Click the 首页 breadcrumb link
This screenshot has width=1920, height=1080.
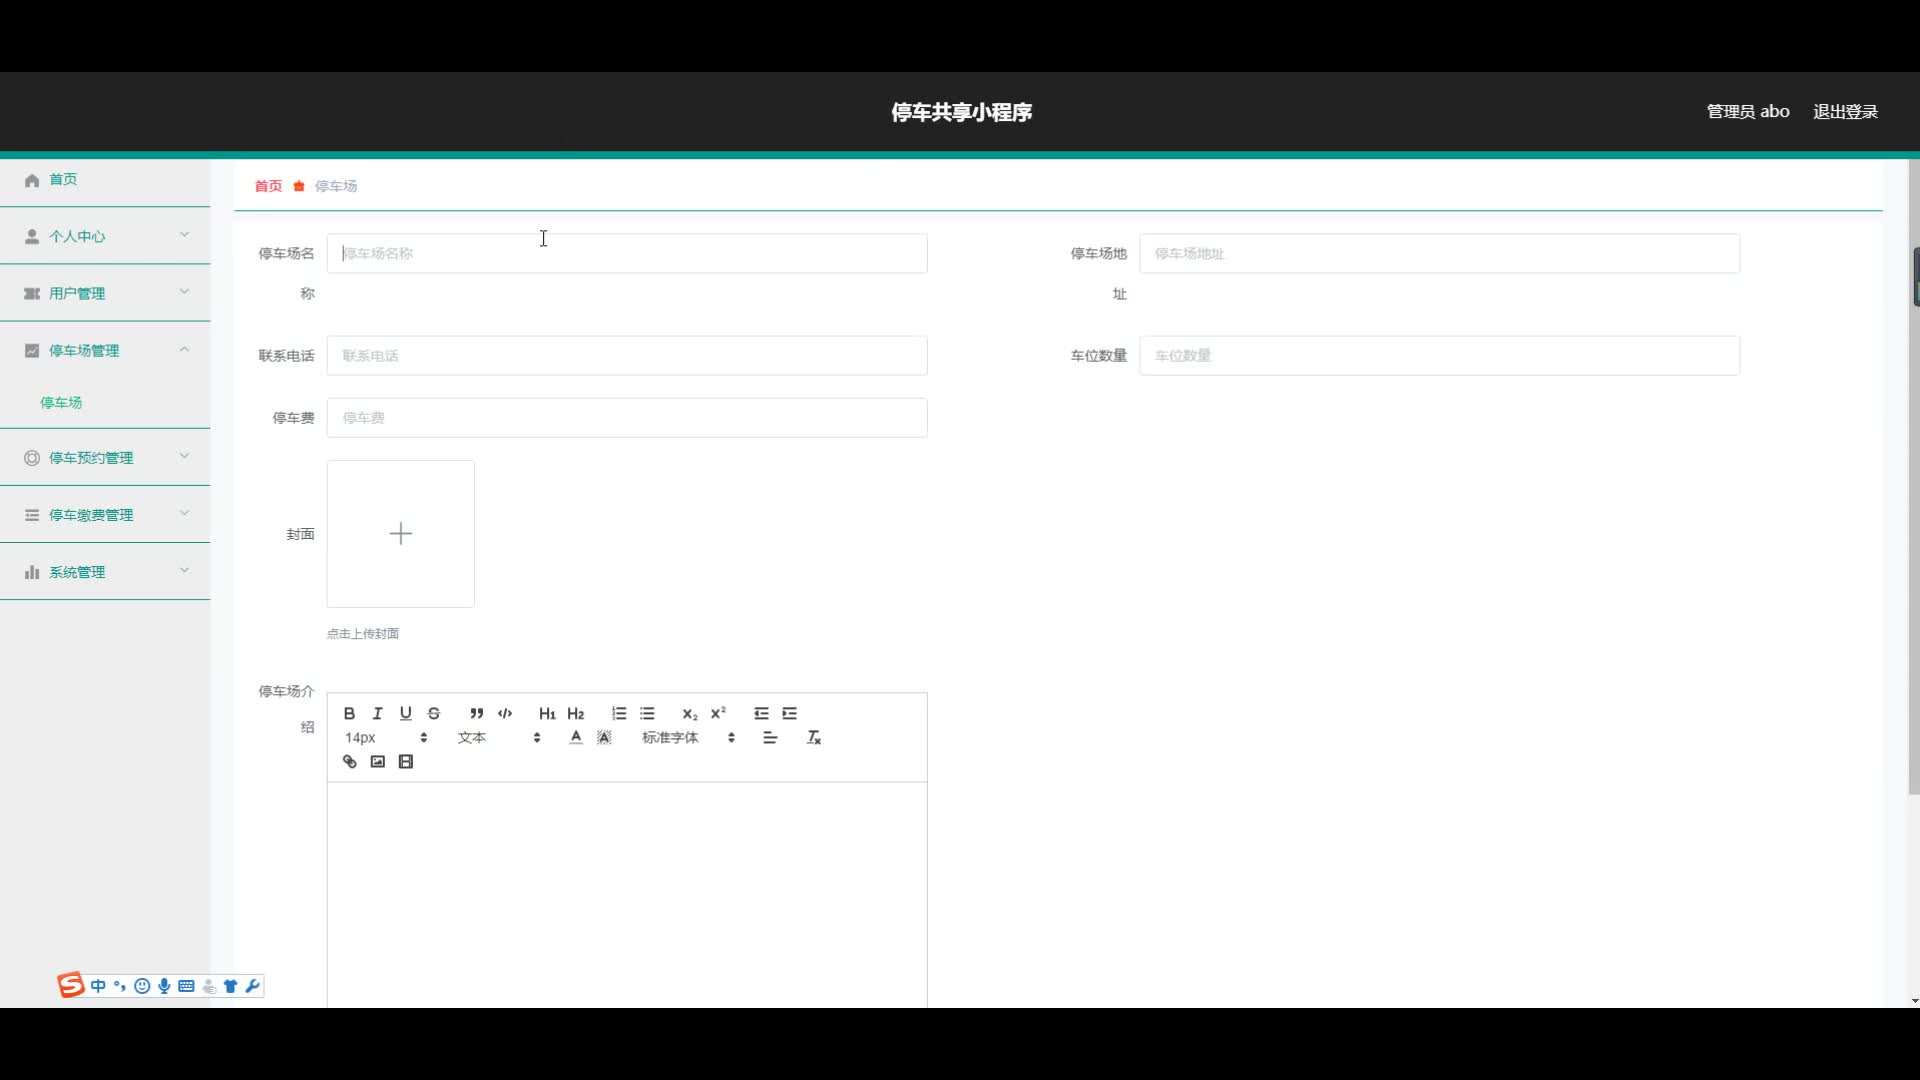[x=268, y=186]
